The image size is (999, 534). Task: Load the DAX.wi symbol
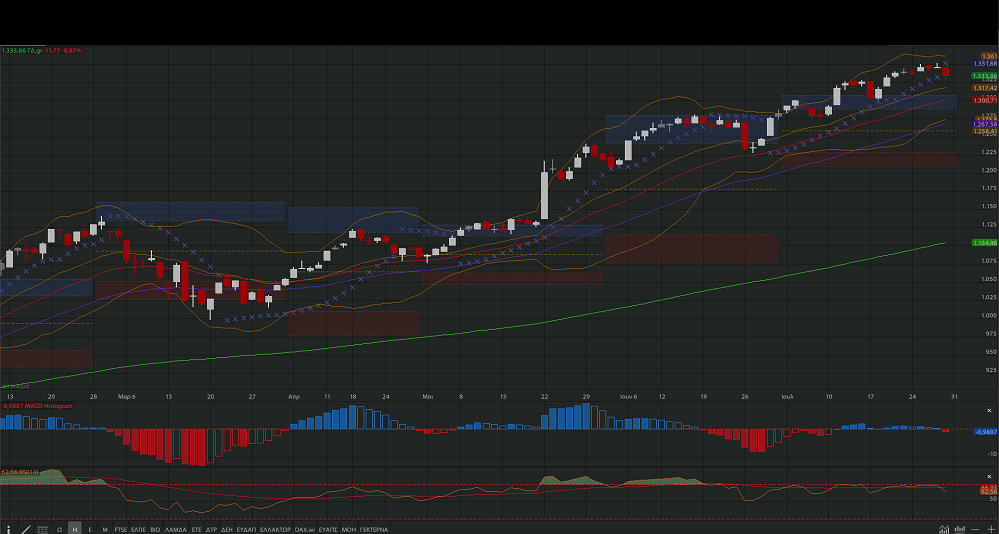305,530
